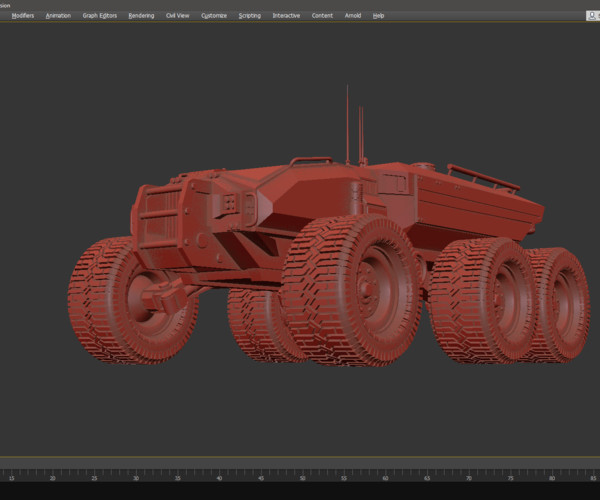The width and height of the screenshot is (600, 500).
Task: Open the Rendering menu
Action: pos(141,16)
